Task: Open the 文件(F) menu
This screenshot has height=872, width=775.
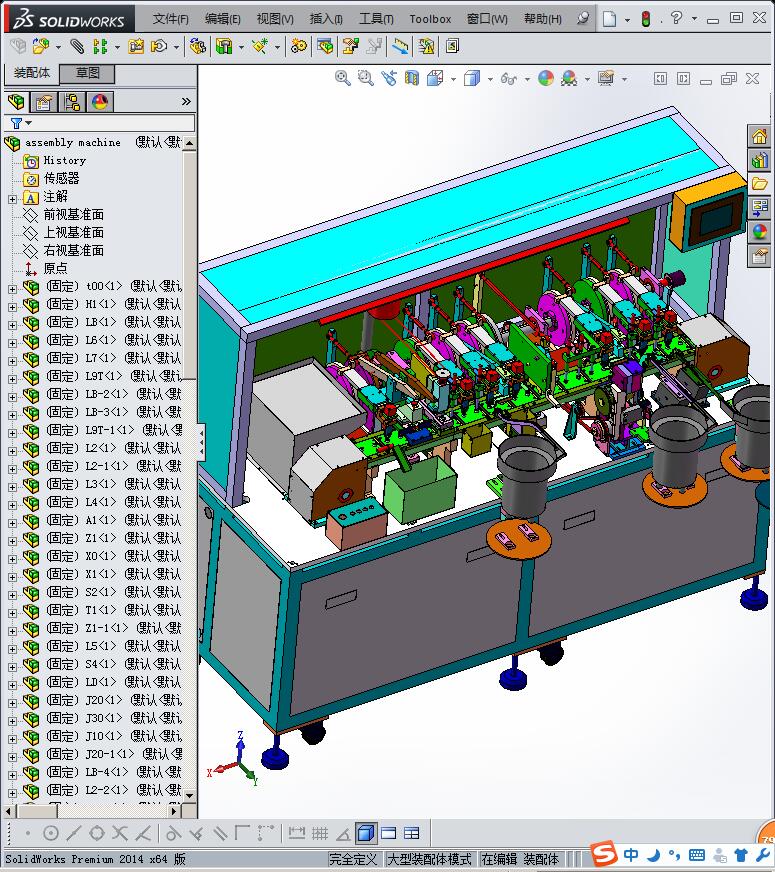Action: (x=171, y=19)
